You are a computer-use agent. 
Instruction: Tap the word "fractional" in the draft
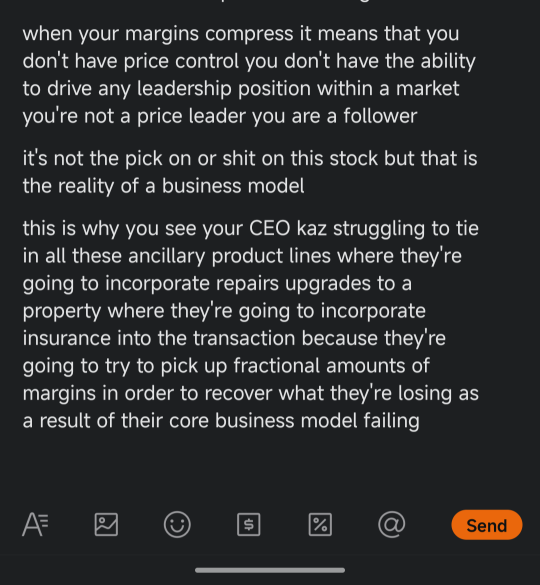click(x=277, y=366)
